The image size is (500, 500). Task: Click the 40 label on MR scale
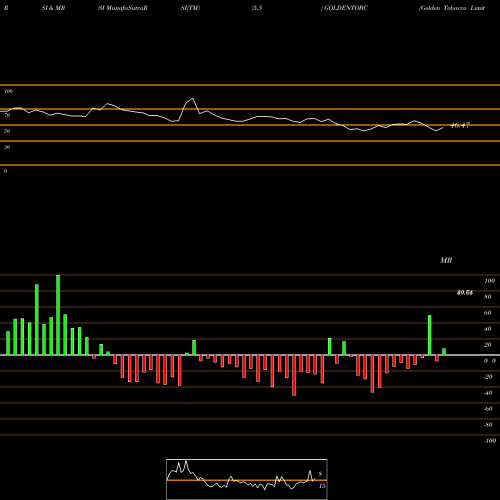click(488, 329)
